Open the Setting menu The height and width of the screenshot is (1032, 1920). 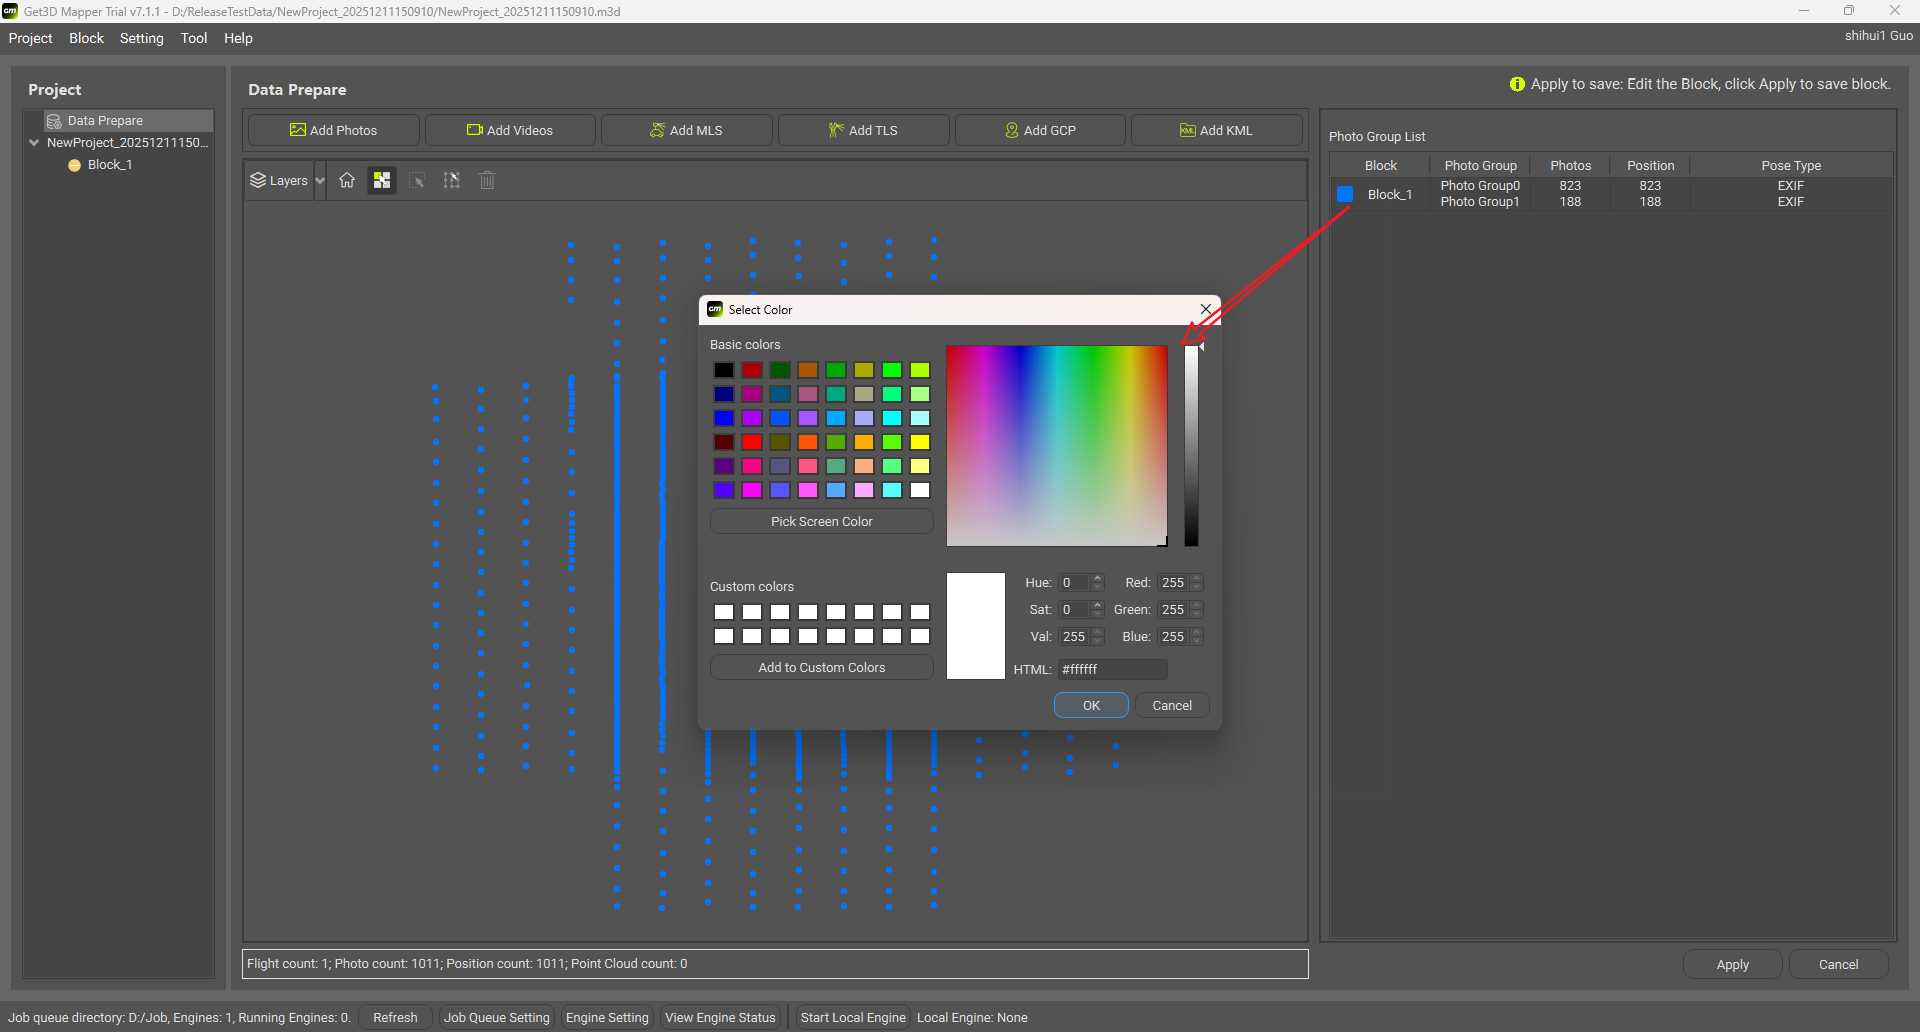tap(141, 38)
